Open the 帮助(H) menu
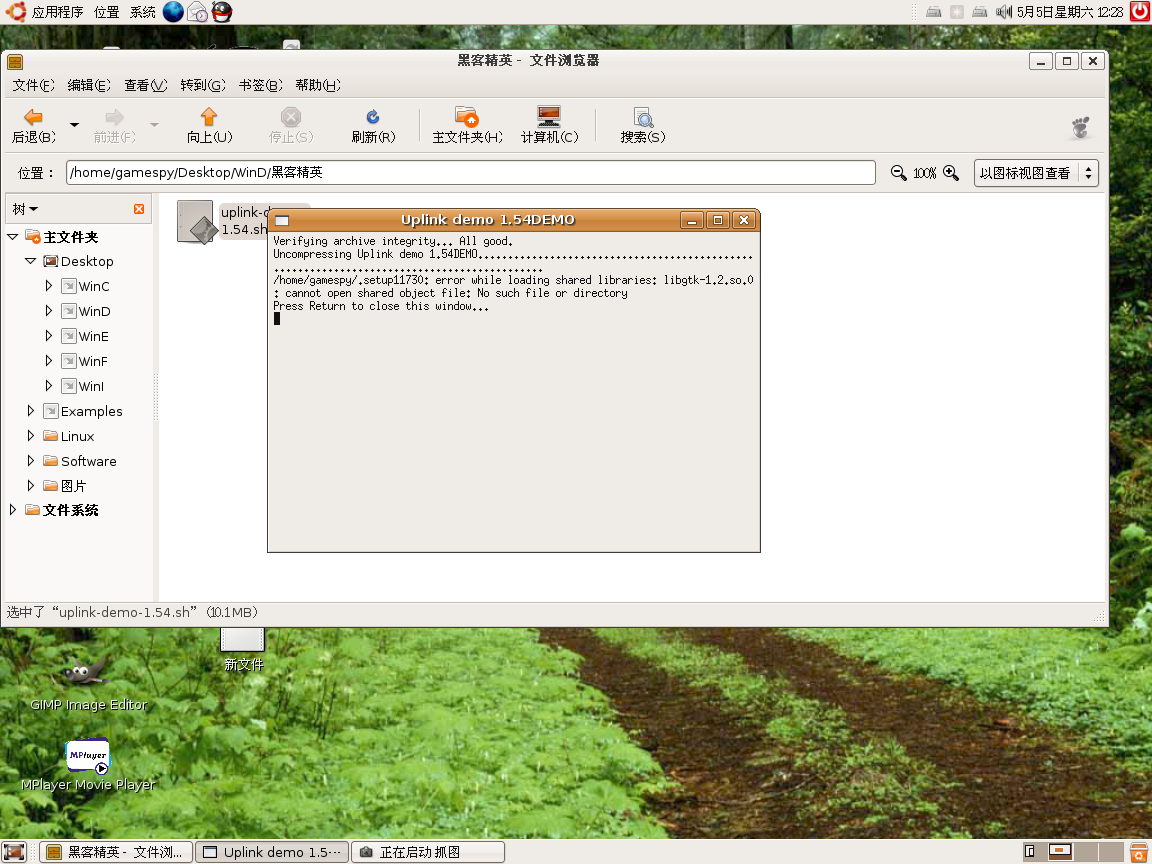Viewport: 1152px width, 864px height. click(x=317, y=85)
